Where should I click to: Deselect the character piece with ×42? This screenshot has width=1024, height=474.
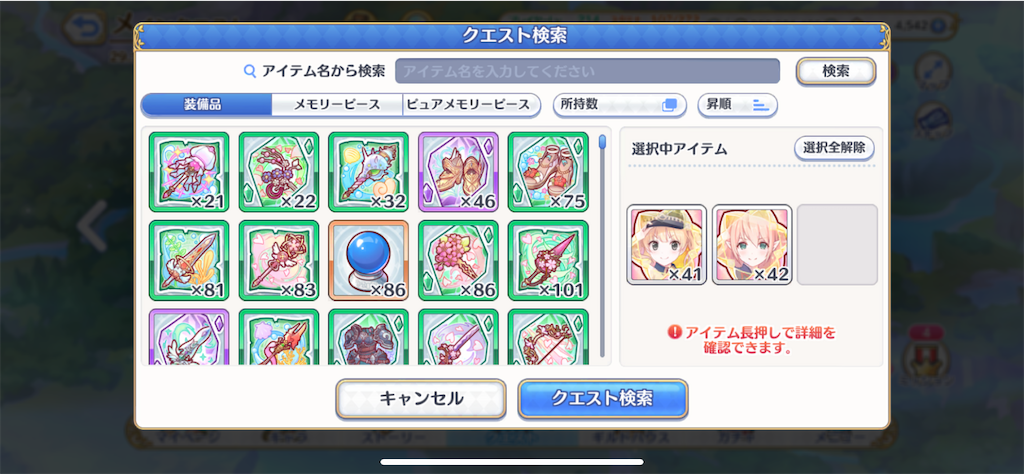tap(752, 245)
